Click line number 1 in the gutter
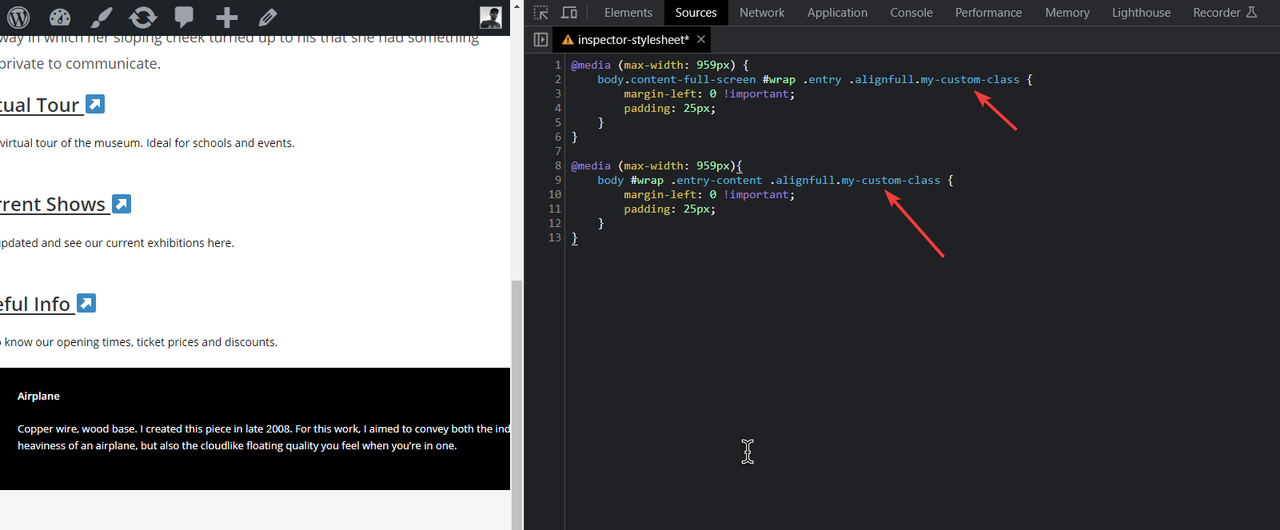 558,65
